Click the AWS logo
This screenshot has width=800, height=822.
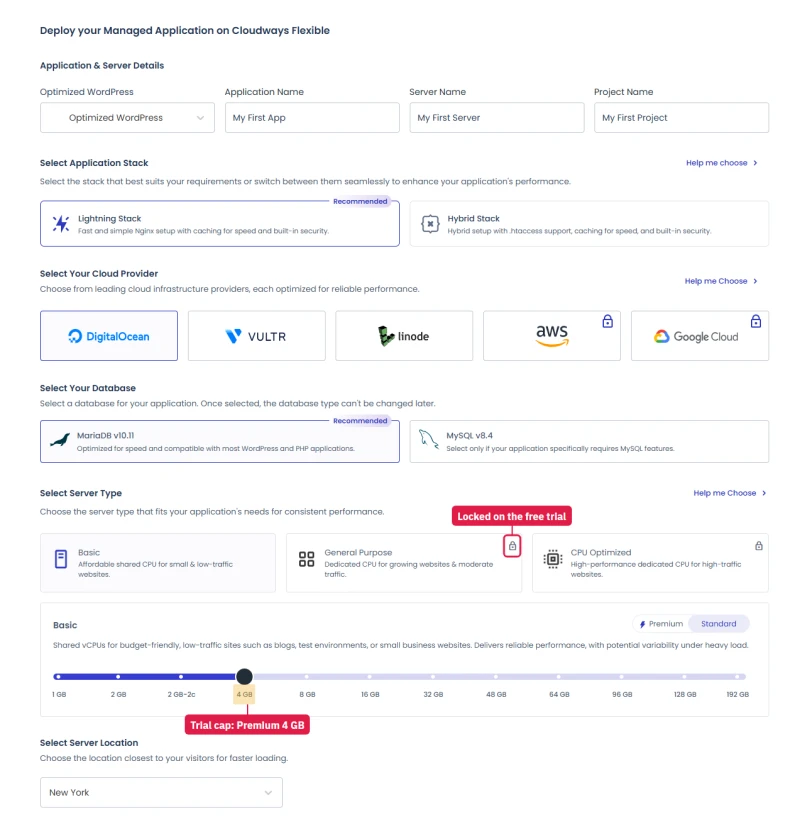click(x=552, y=336)
